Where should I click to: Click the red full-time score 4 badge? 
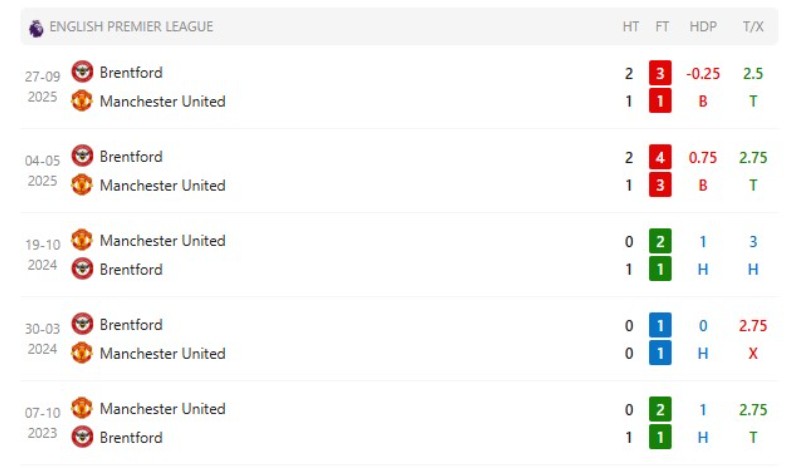661,157
